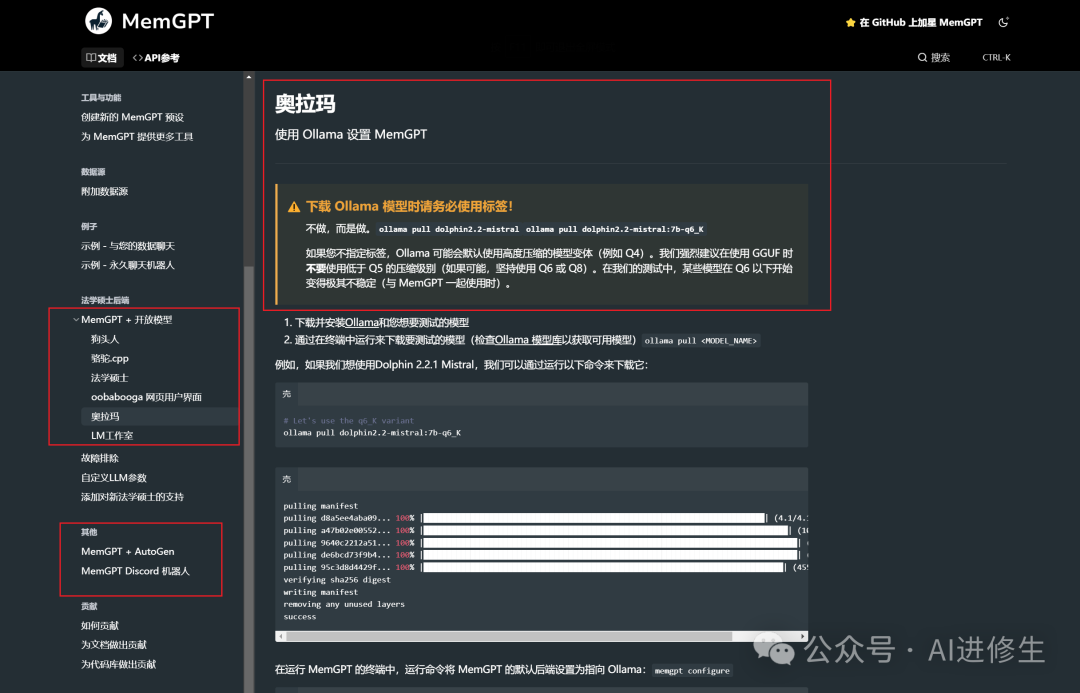This screenshot has width=1080, height=693.
Task: Collapse the MemGPT + 开放模型 chevron
Action: 76,320
